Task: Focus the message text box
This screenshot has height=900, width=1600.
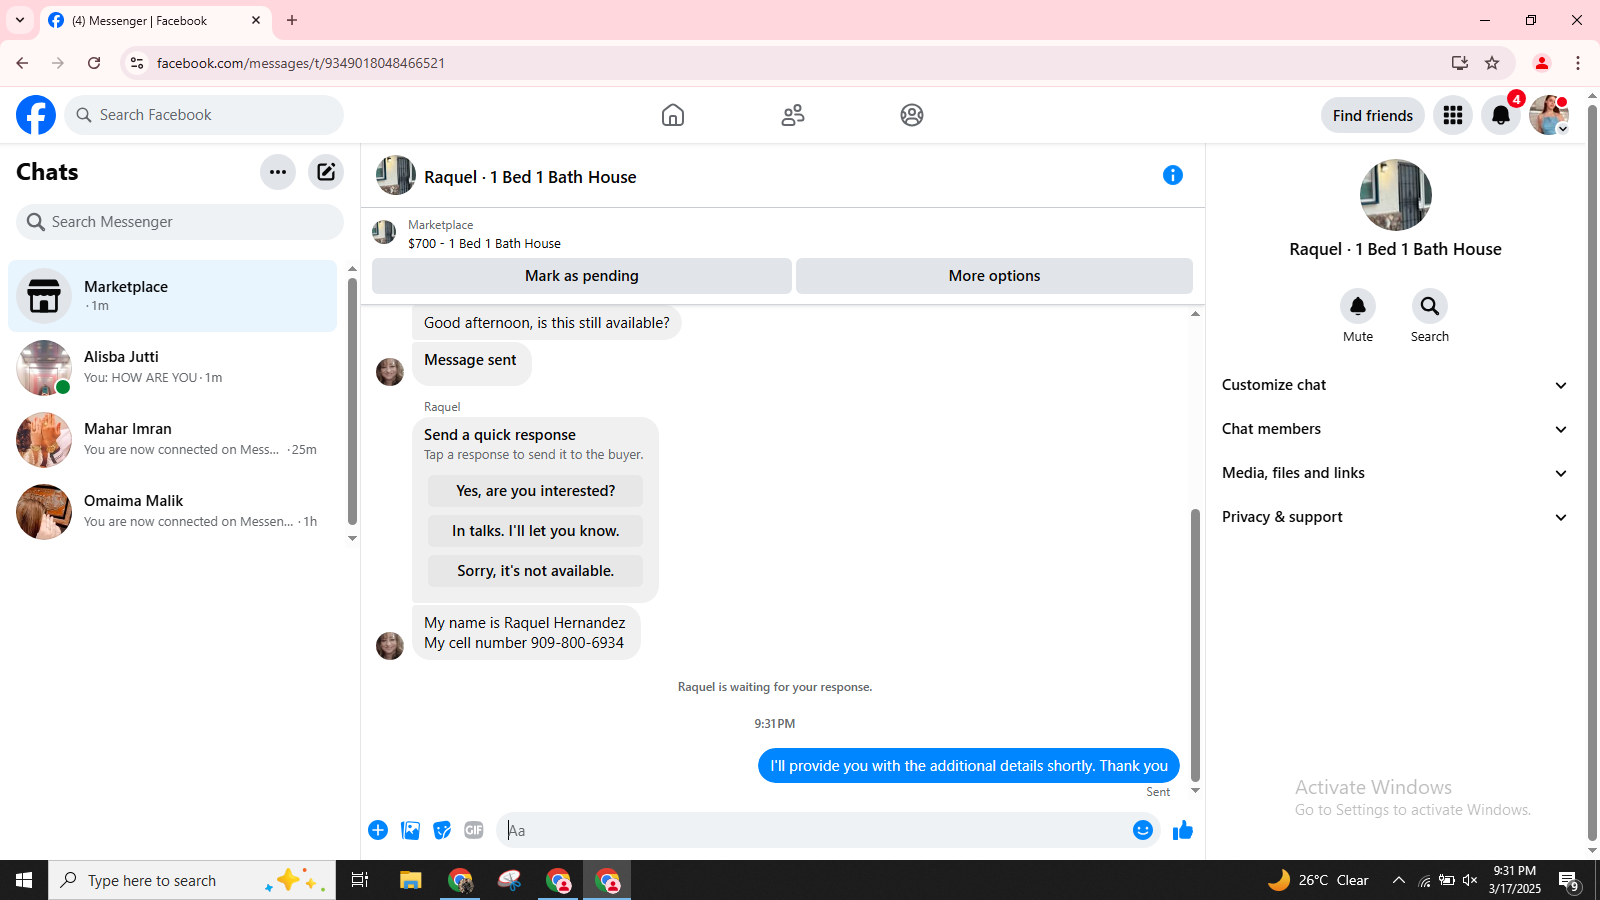Action: (x=812, y=830)
